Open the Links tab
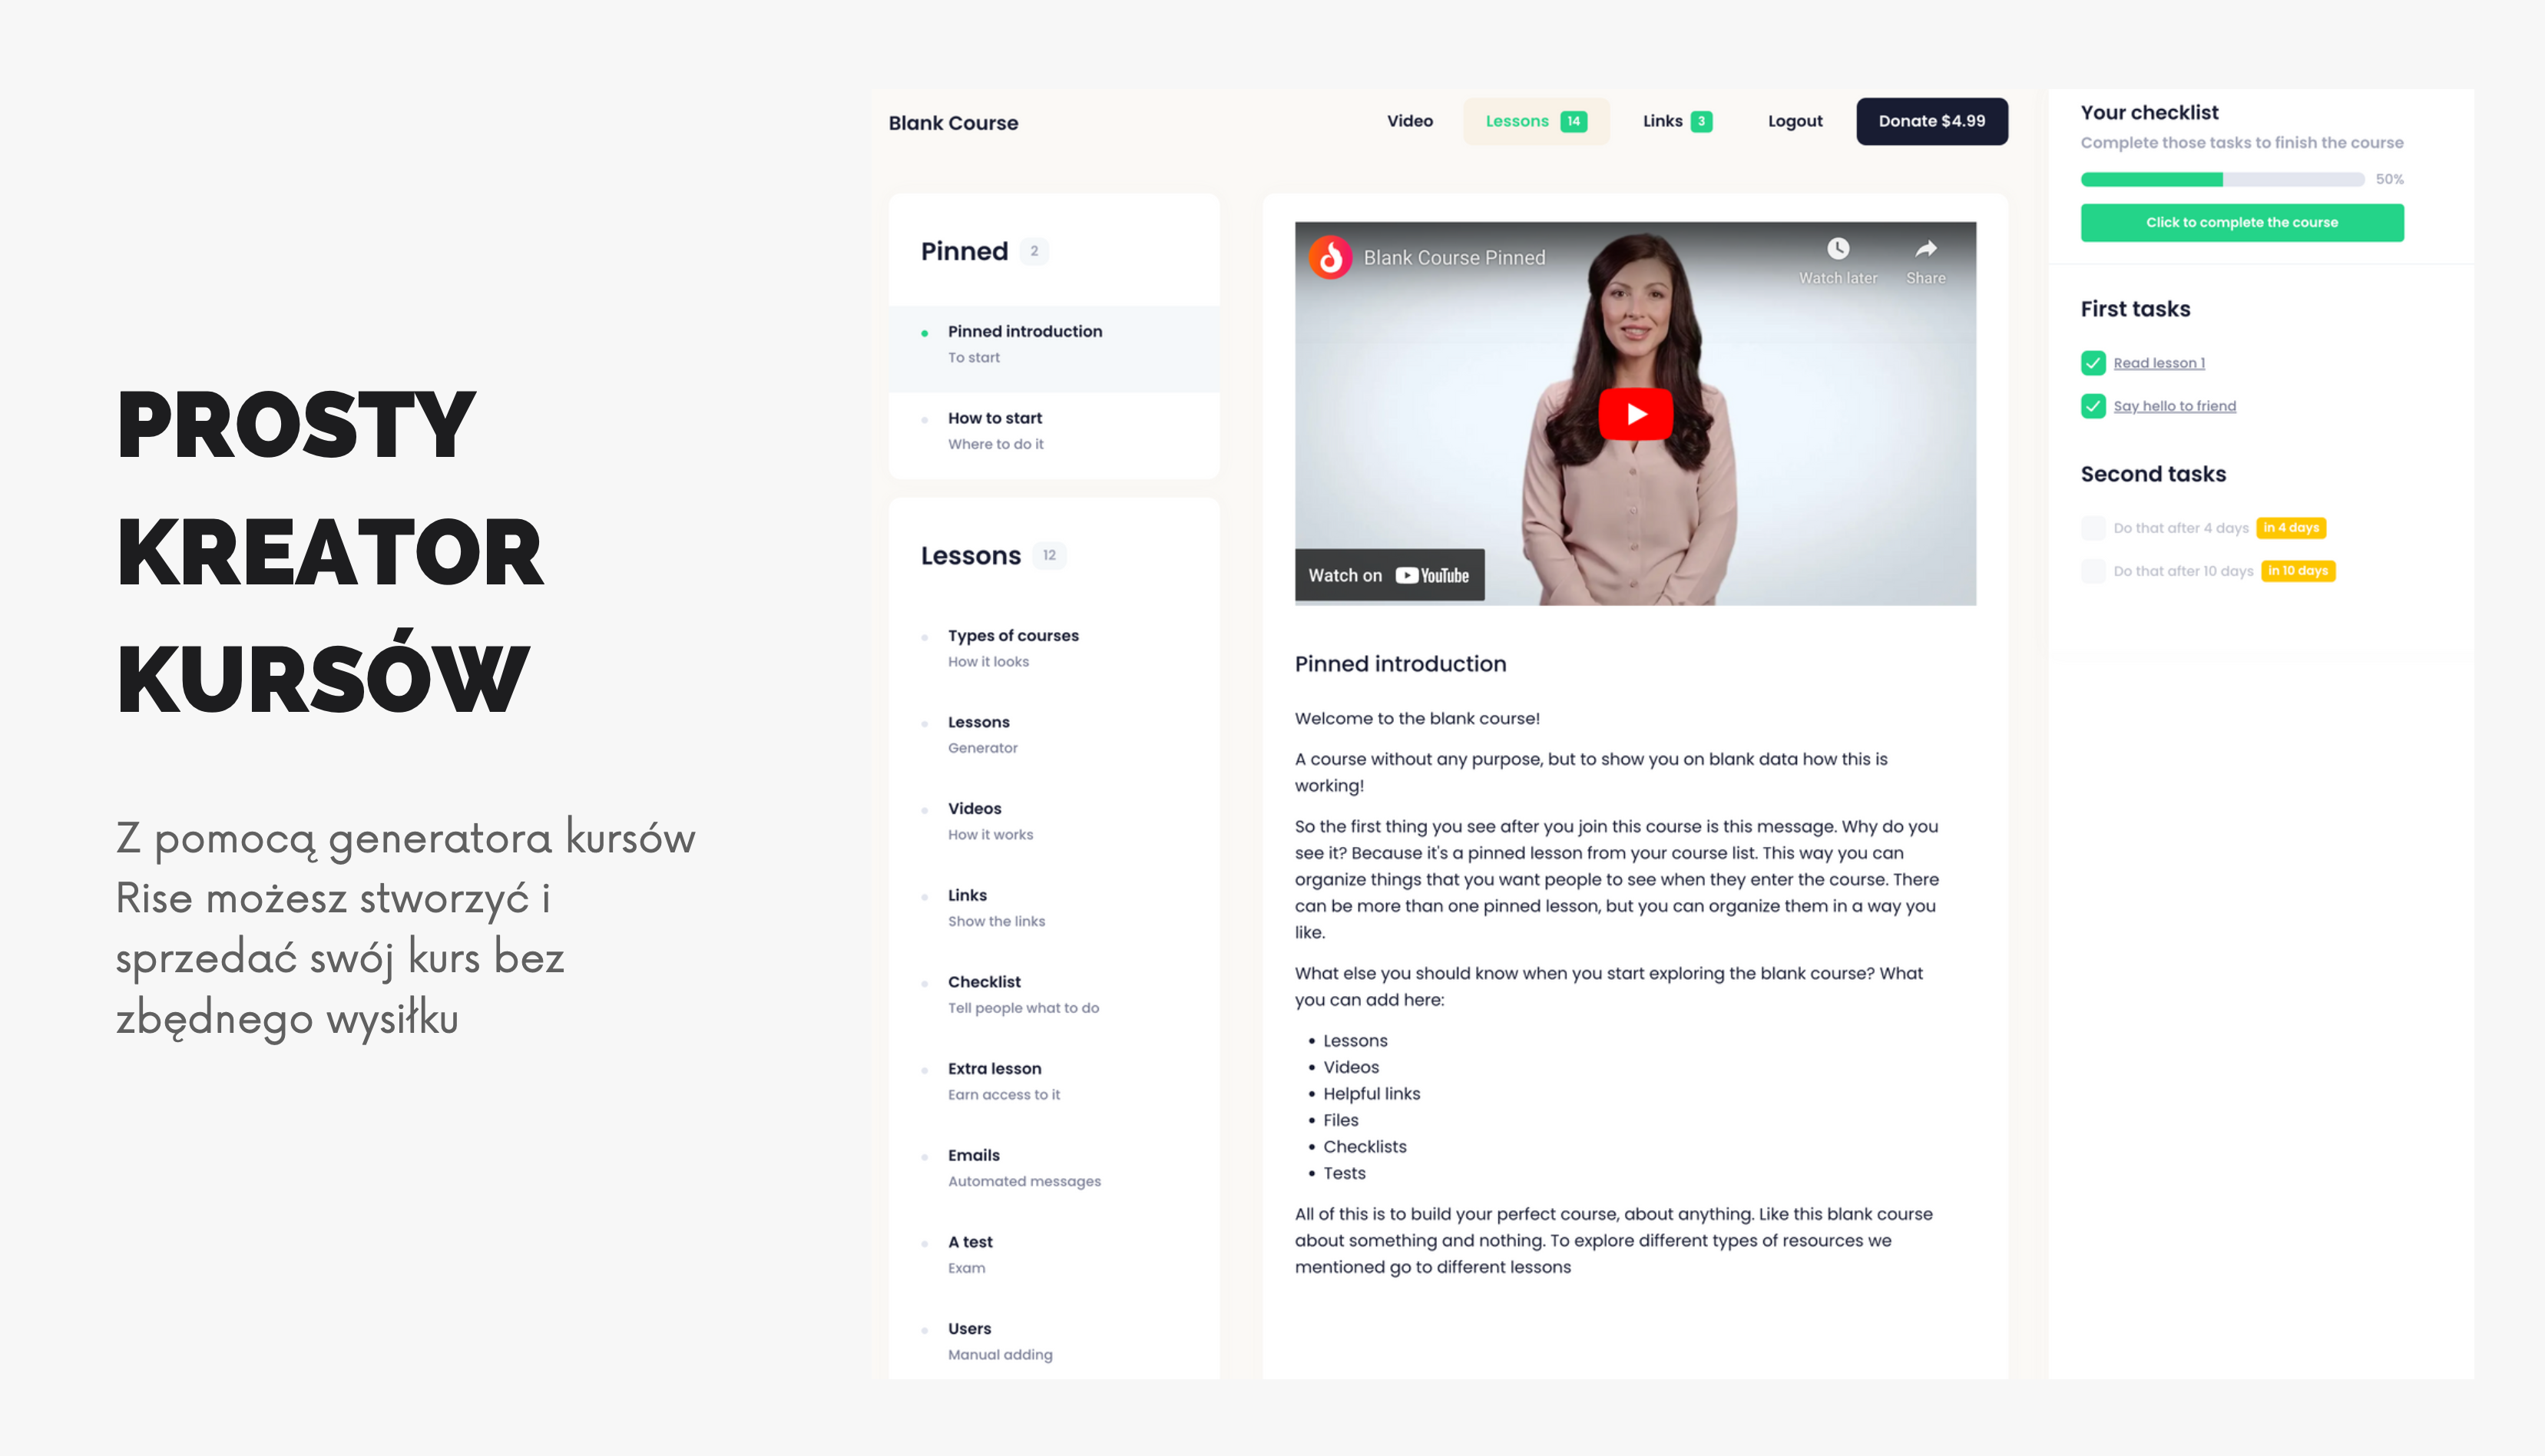Screen dimensions: 2545x1456 coord(1662,121)
